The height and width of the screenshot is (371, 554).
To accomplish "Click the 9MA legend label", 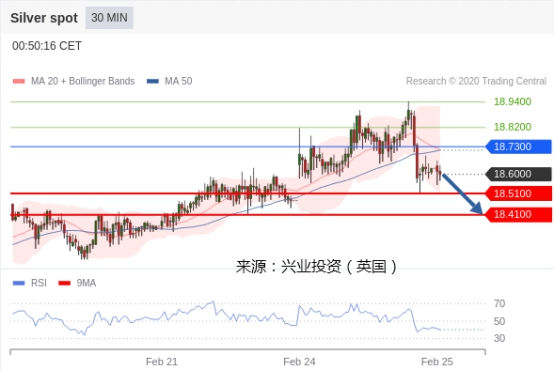I will click(x=86, y=283).
